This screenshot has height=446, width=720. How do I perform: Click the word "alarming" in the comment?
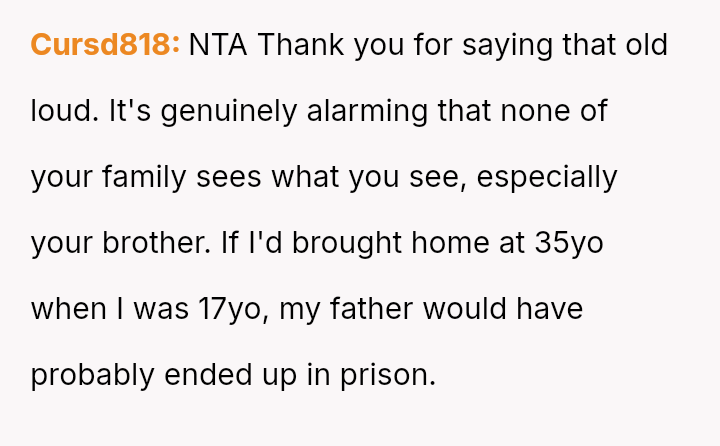(372, 111)
